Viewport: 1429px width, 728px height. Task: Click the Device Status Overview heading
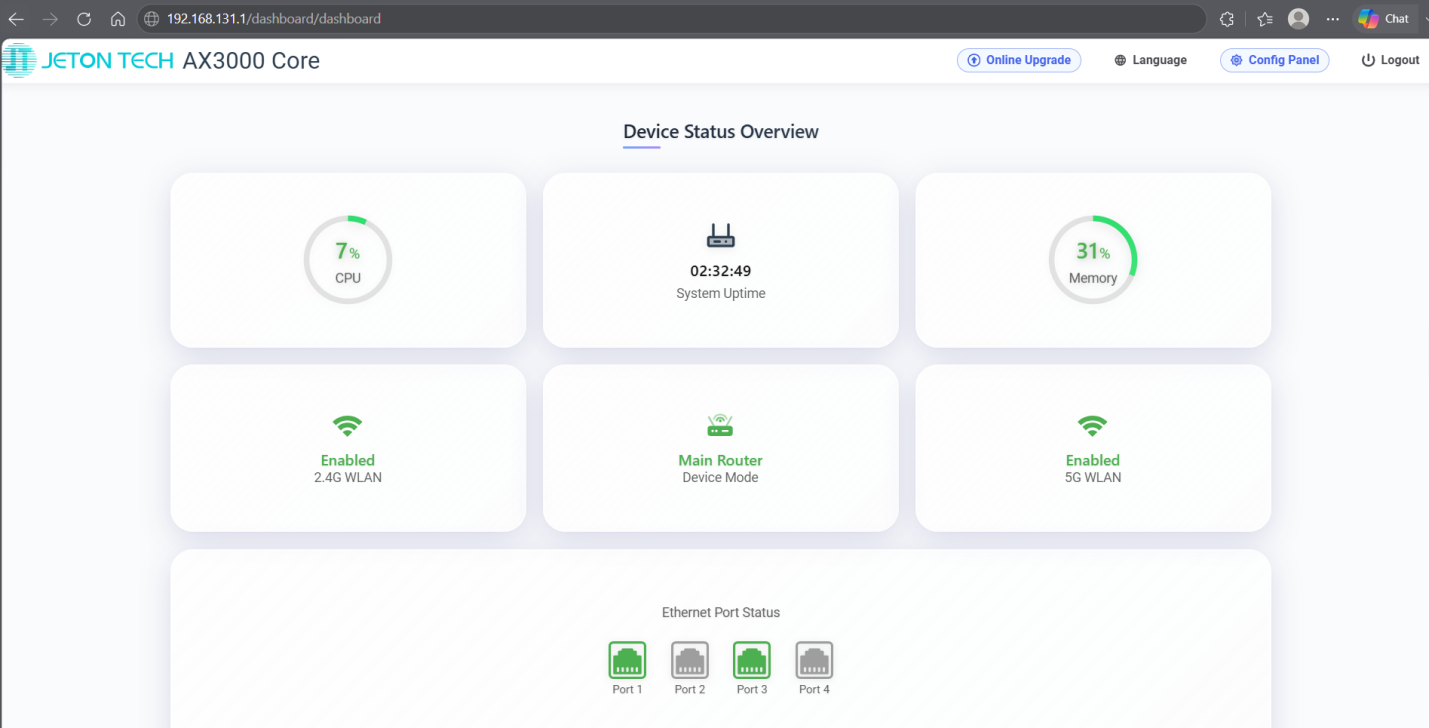721,132
